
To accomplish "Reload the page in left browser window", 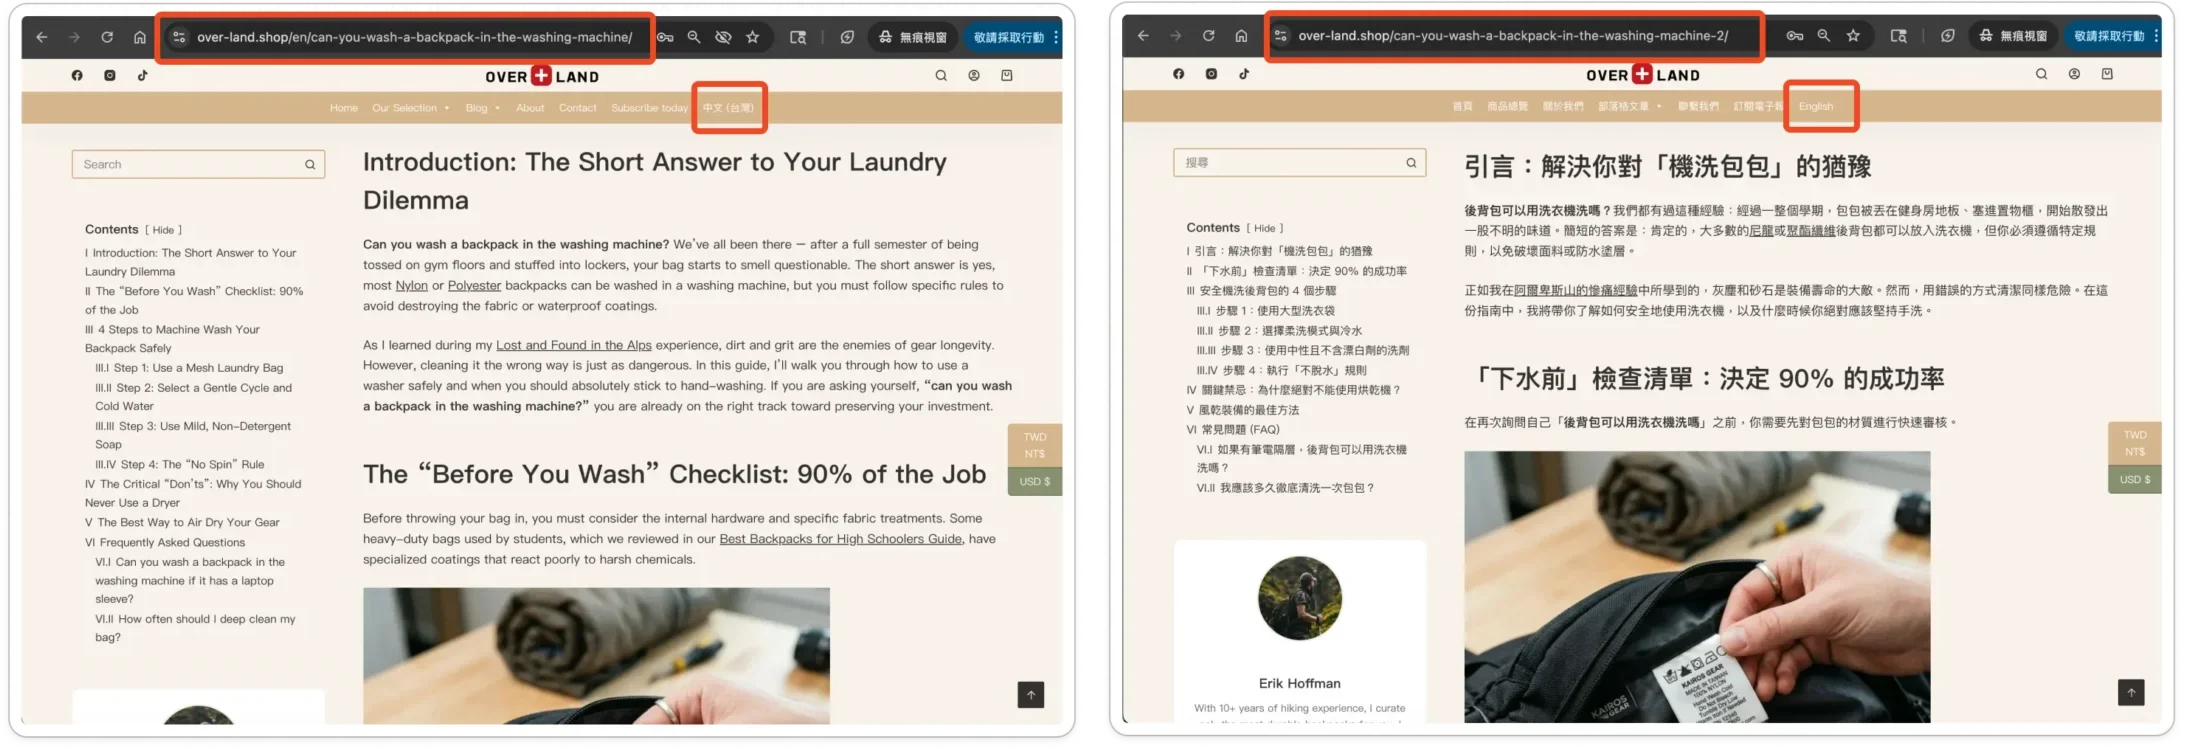I will tap(107, 37).
